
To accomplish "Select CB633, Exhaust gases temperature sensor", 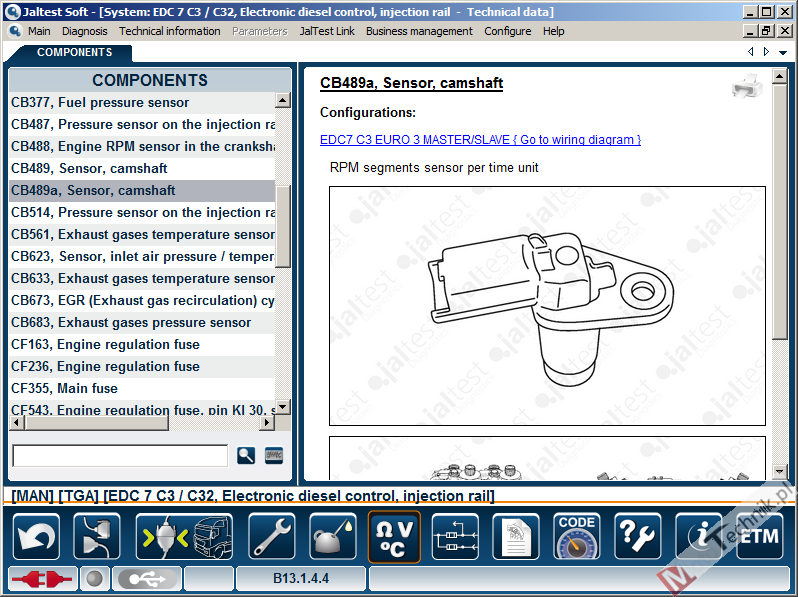I will (x=142, y=278).
